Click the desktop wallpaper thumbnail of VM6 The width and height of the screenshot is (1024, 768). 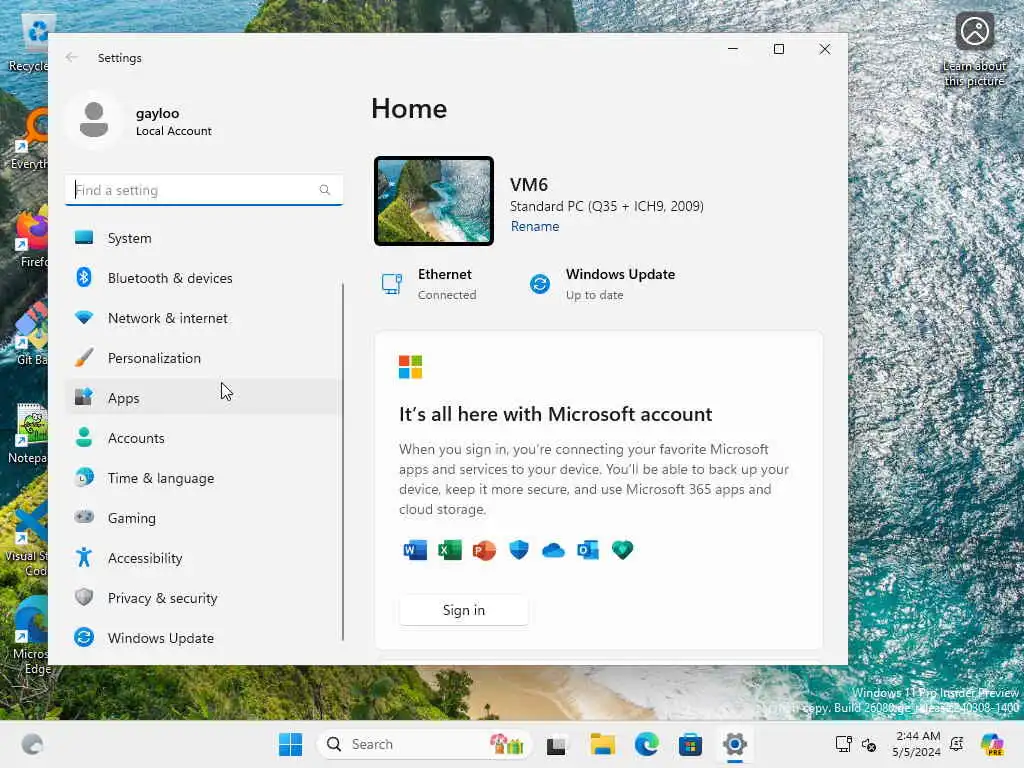[x=434, y=201]
